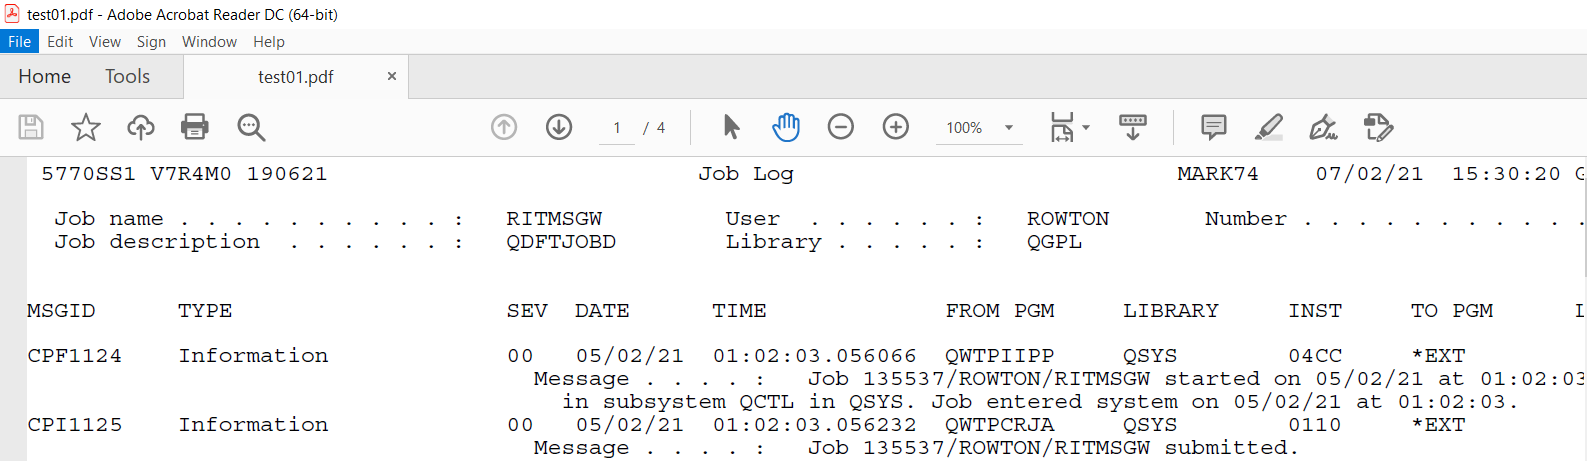The height and width of the screenshot is (461, 1587).
Task: Add a comment with speech bubble
Action: (x=1213, y=127)
